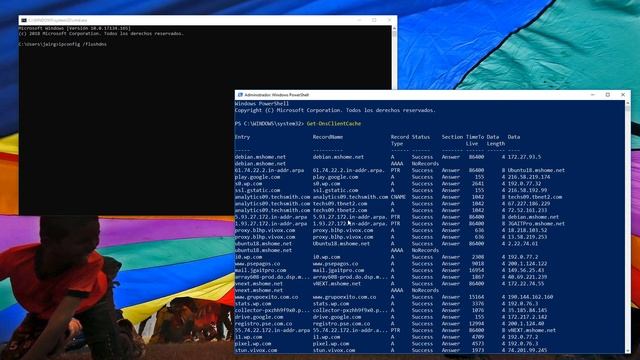Maximize the Administrador Windows PowerShell window
640x360 pixels.
(608, 95)
